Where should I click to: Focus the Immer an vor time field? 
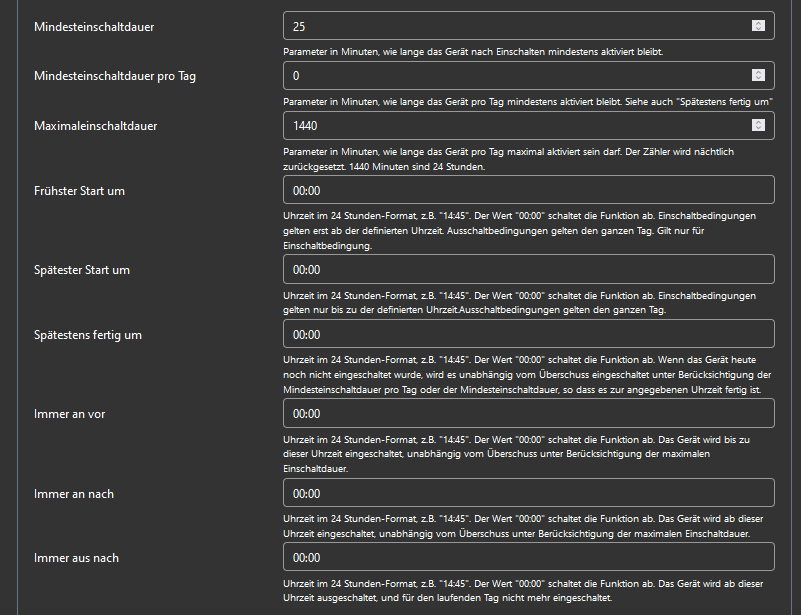529,413
